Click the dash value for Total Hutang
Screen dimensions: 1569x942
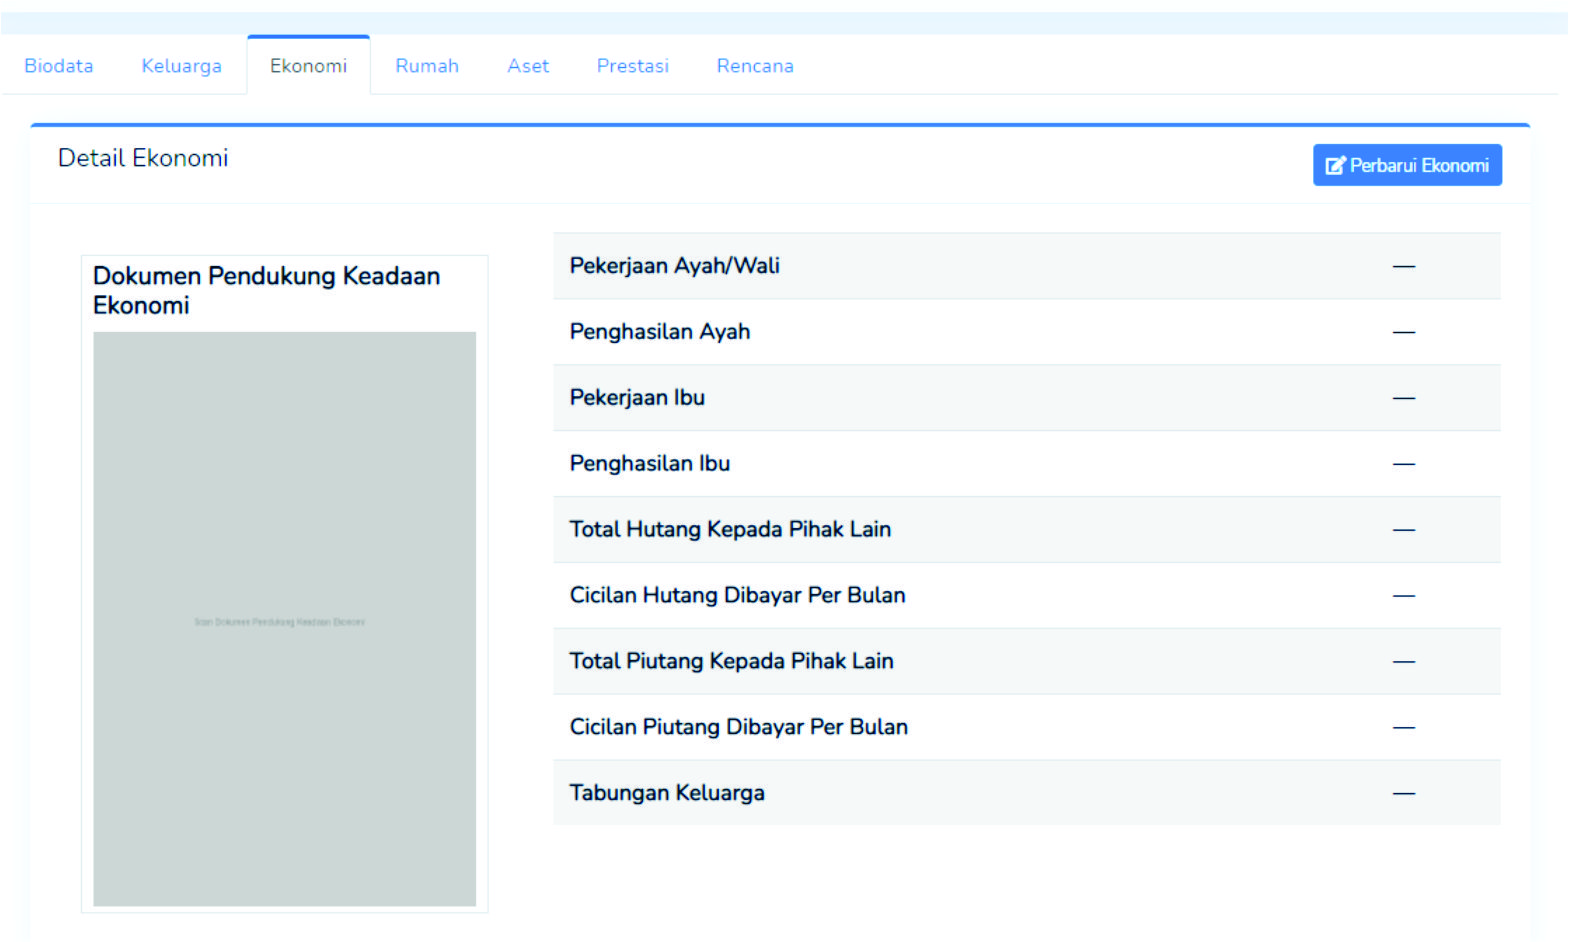(1404, 529)
